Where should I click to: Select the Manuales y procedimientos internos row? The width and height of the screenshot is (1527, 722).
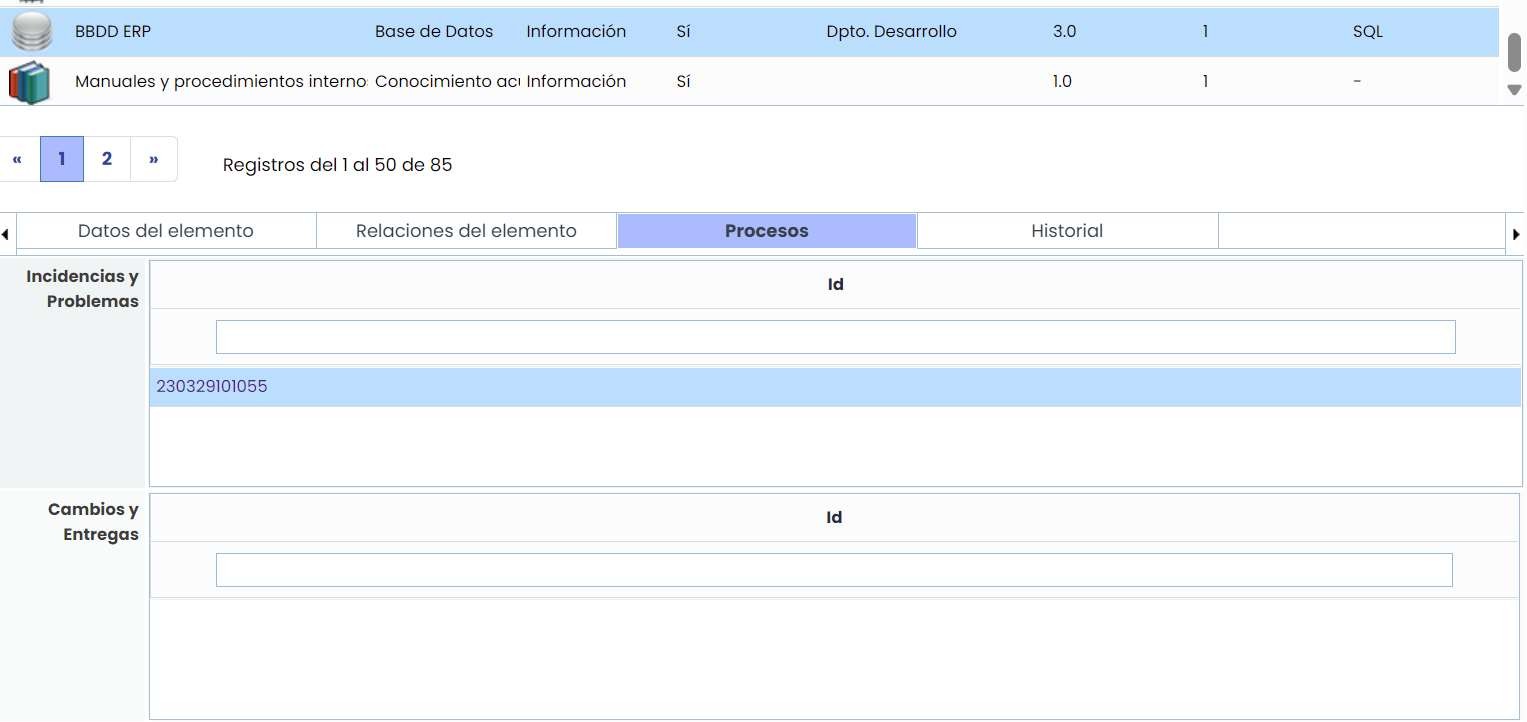[x=220, y=82]
